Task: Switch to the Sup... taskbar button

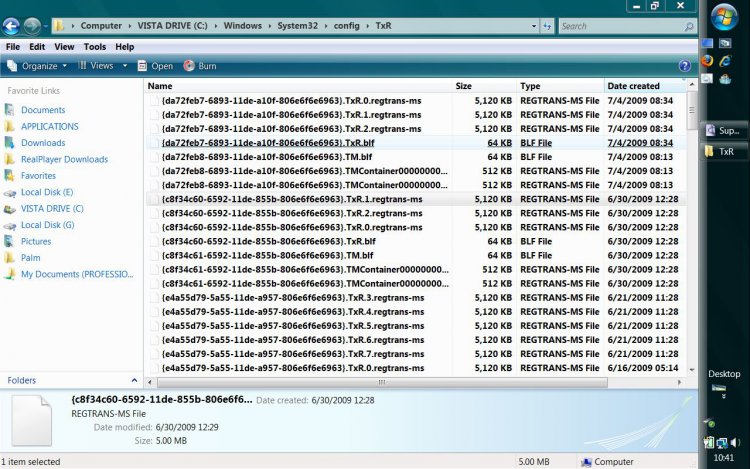Action: pos(725,130)
